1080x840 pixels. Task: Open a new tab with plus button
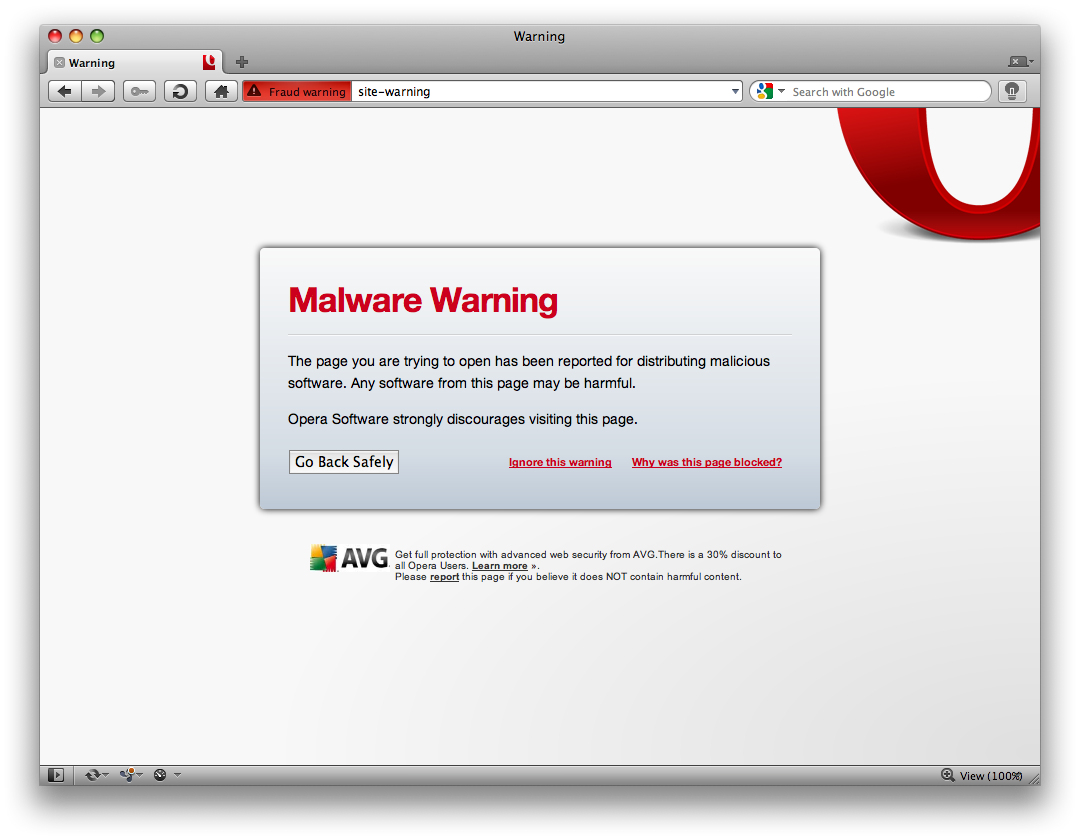coord(242,62)
